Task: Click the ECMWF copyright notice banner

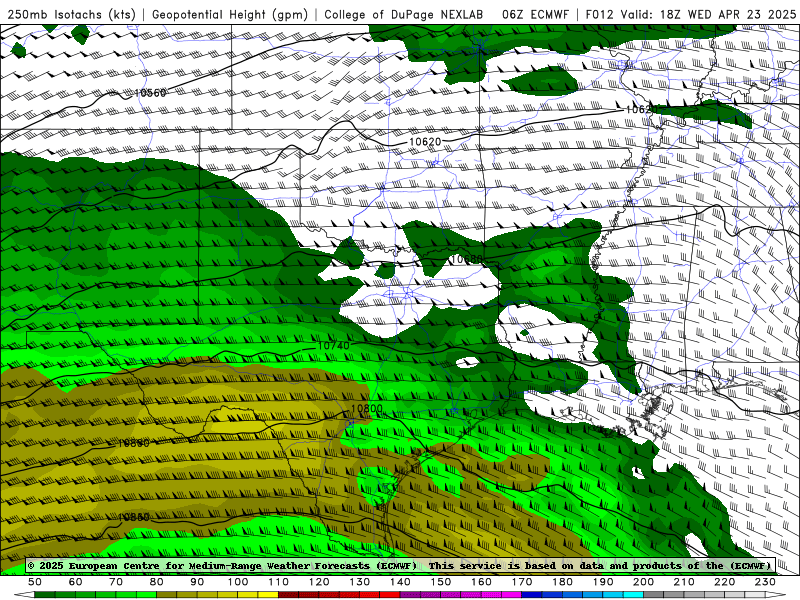Action: pos(400,565)
